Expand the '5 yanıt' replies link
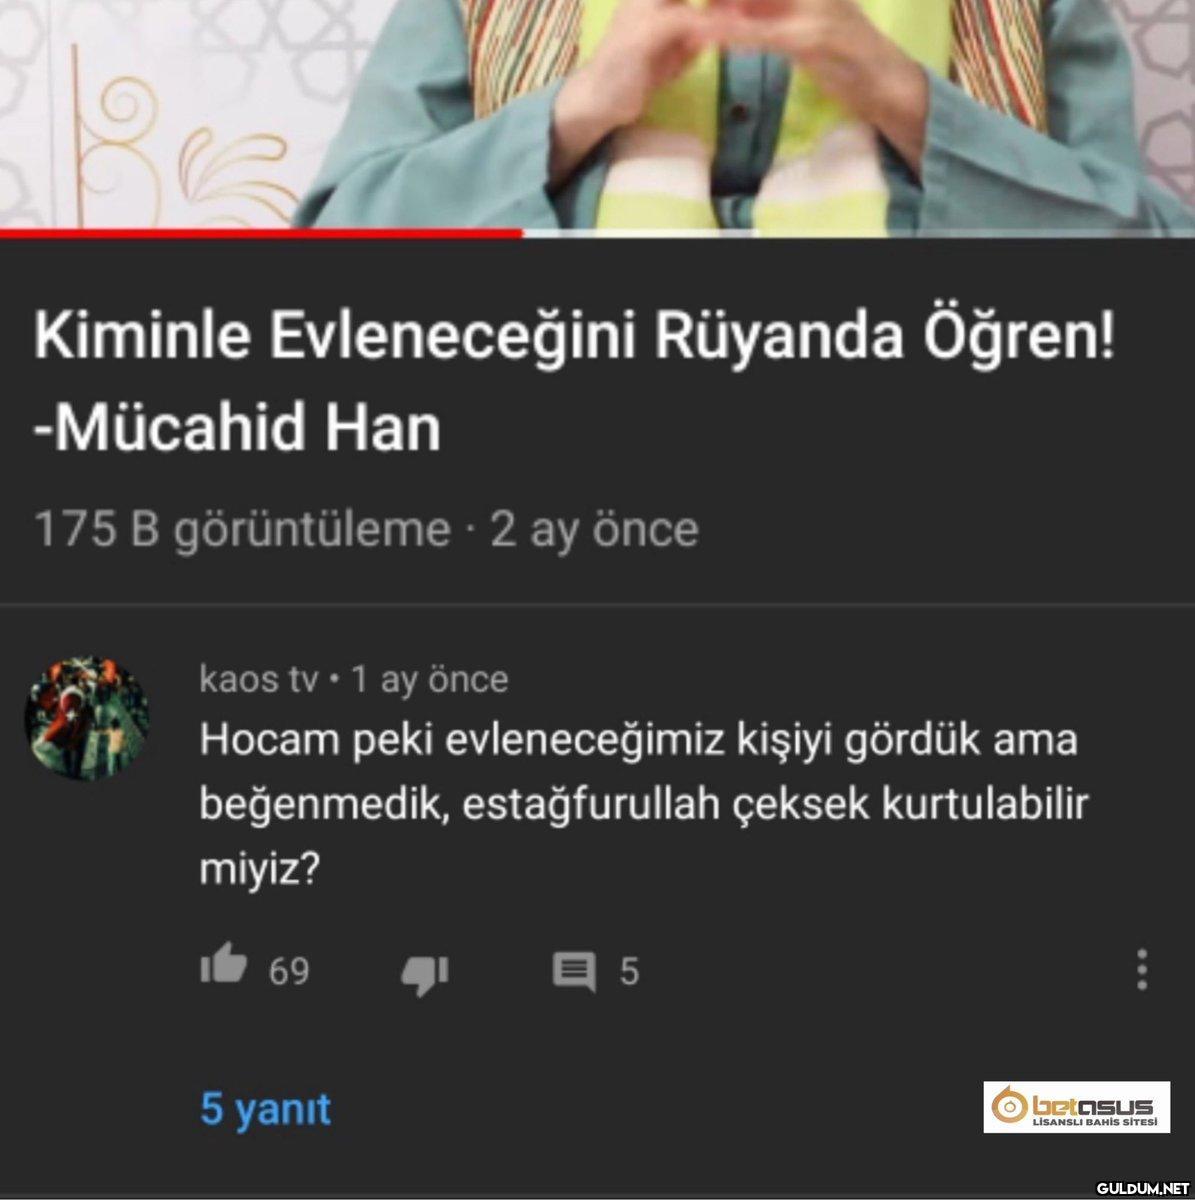 (x=266, y=1109)
